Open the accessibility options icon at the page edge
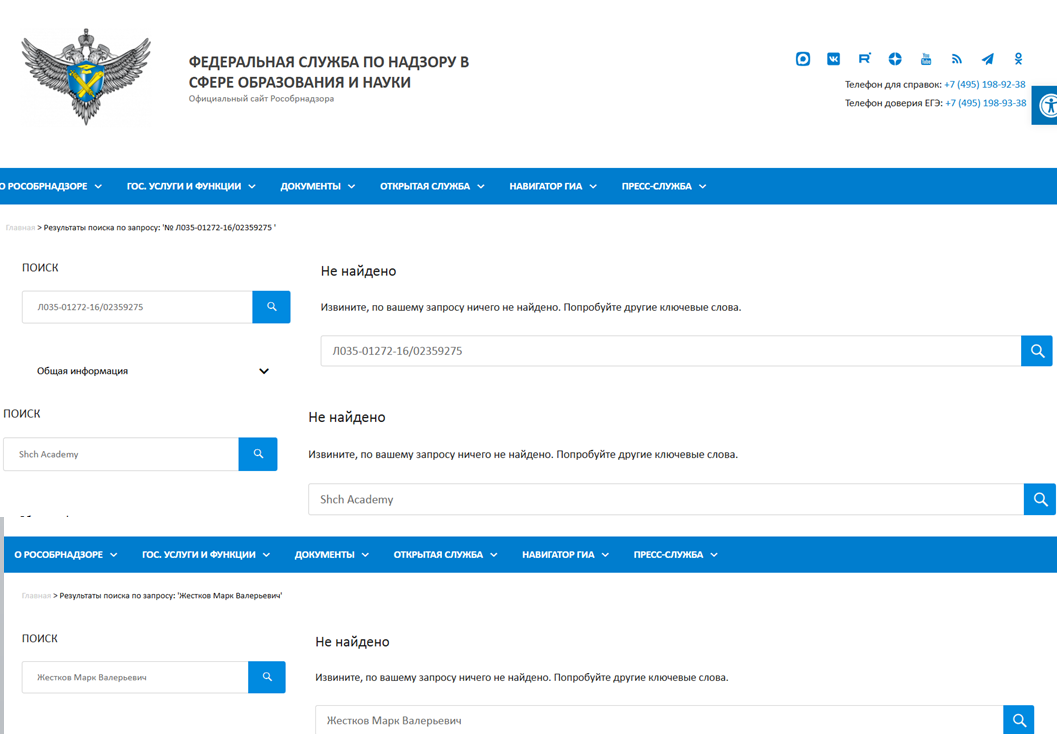This screenshot has height=734, width=1057. pyautogui.click(x=1046, y=105)
